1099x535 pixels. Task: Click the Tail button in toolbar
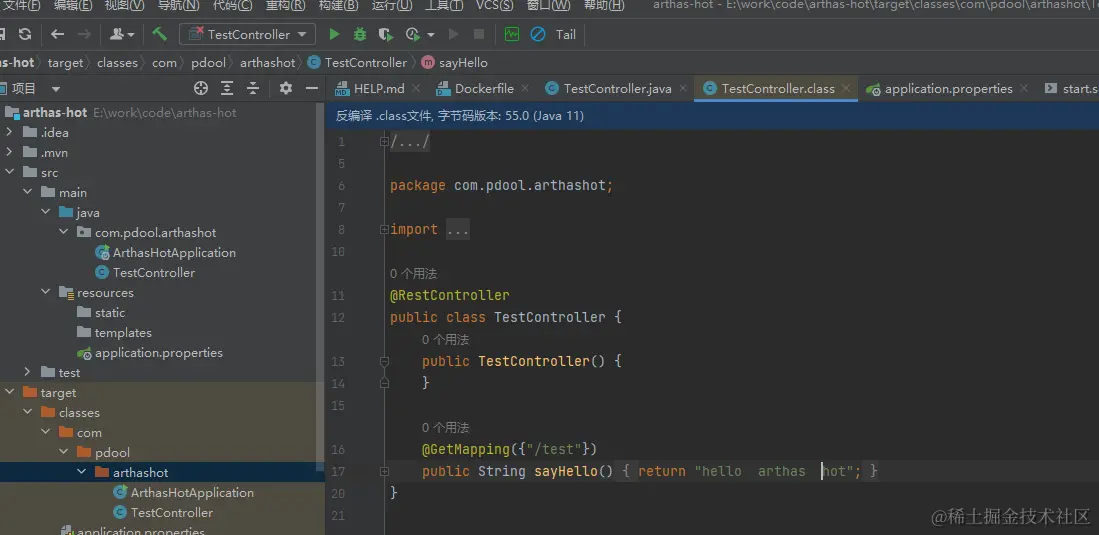(565, 34)
